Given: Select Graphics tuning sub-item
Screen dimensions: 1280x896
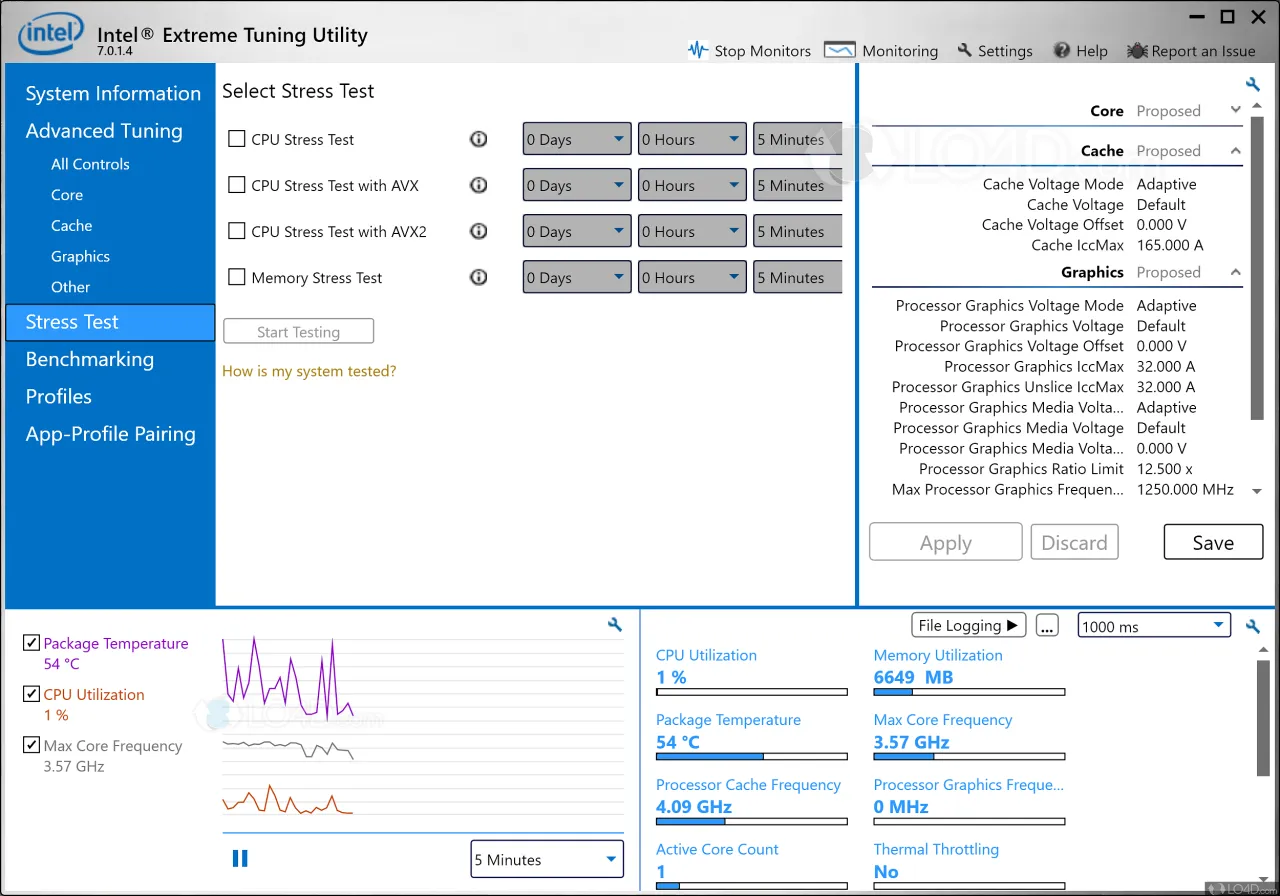Looking at the screenshot, I should (80, 256).
